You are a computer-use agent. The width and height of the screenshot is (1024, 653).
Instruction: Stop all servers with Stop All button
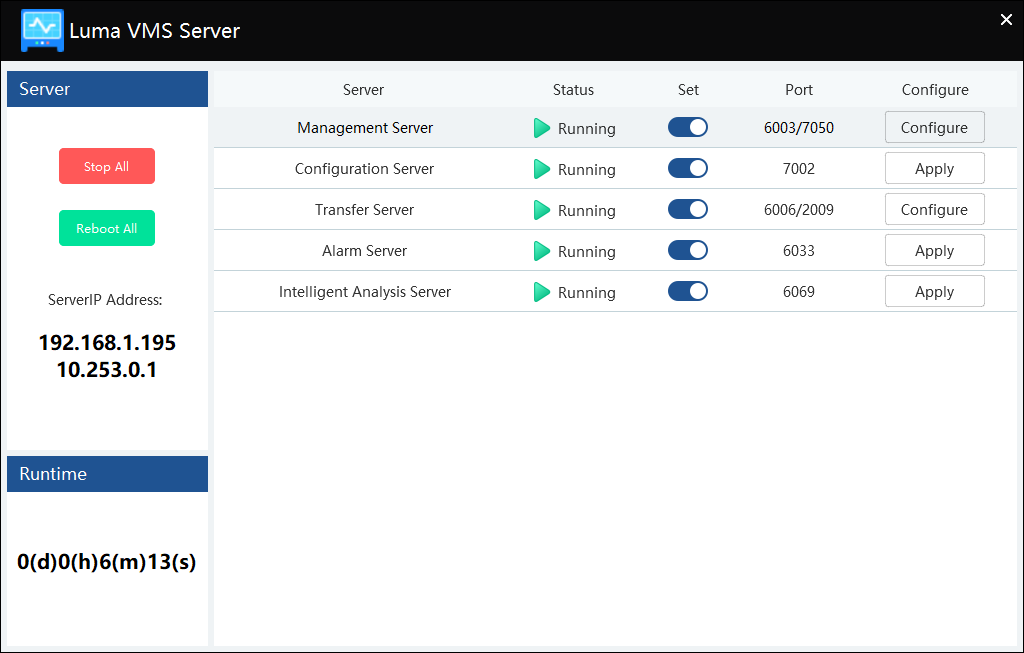tap(107, 167)
